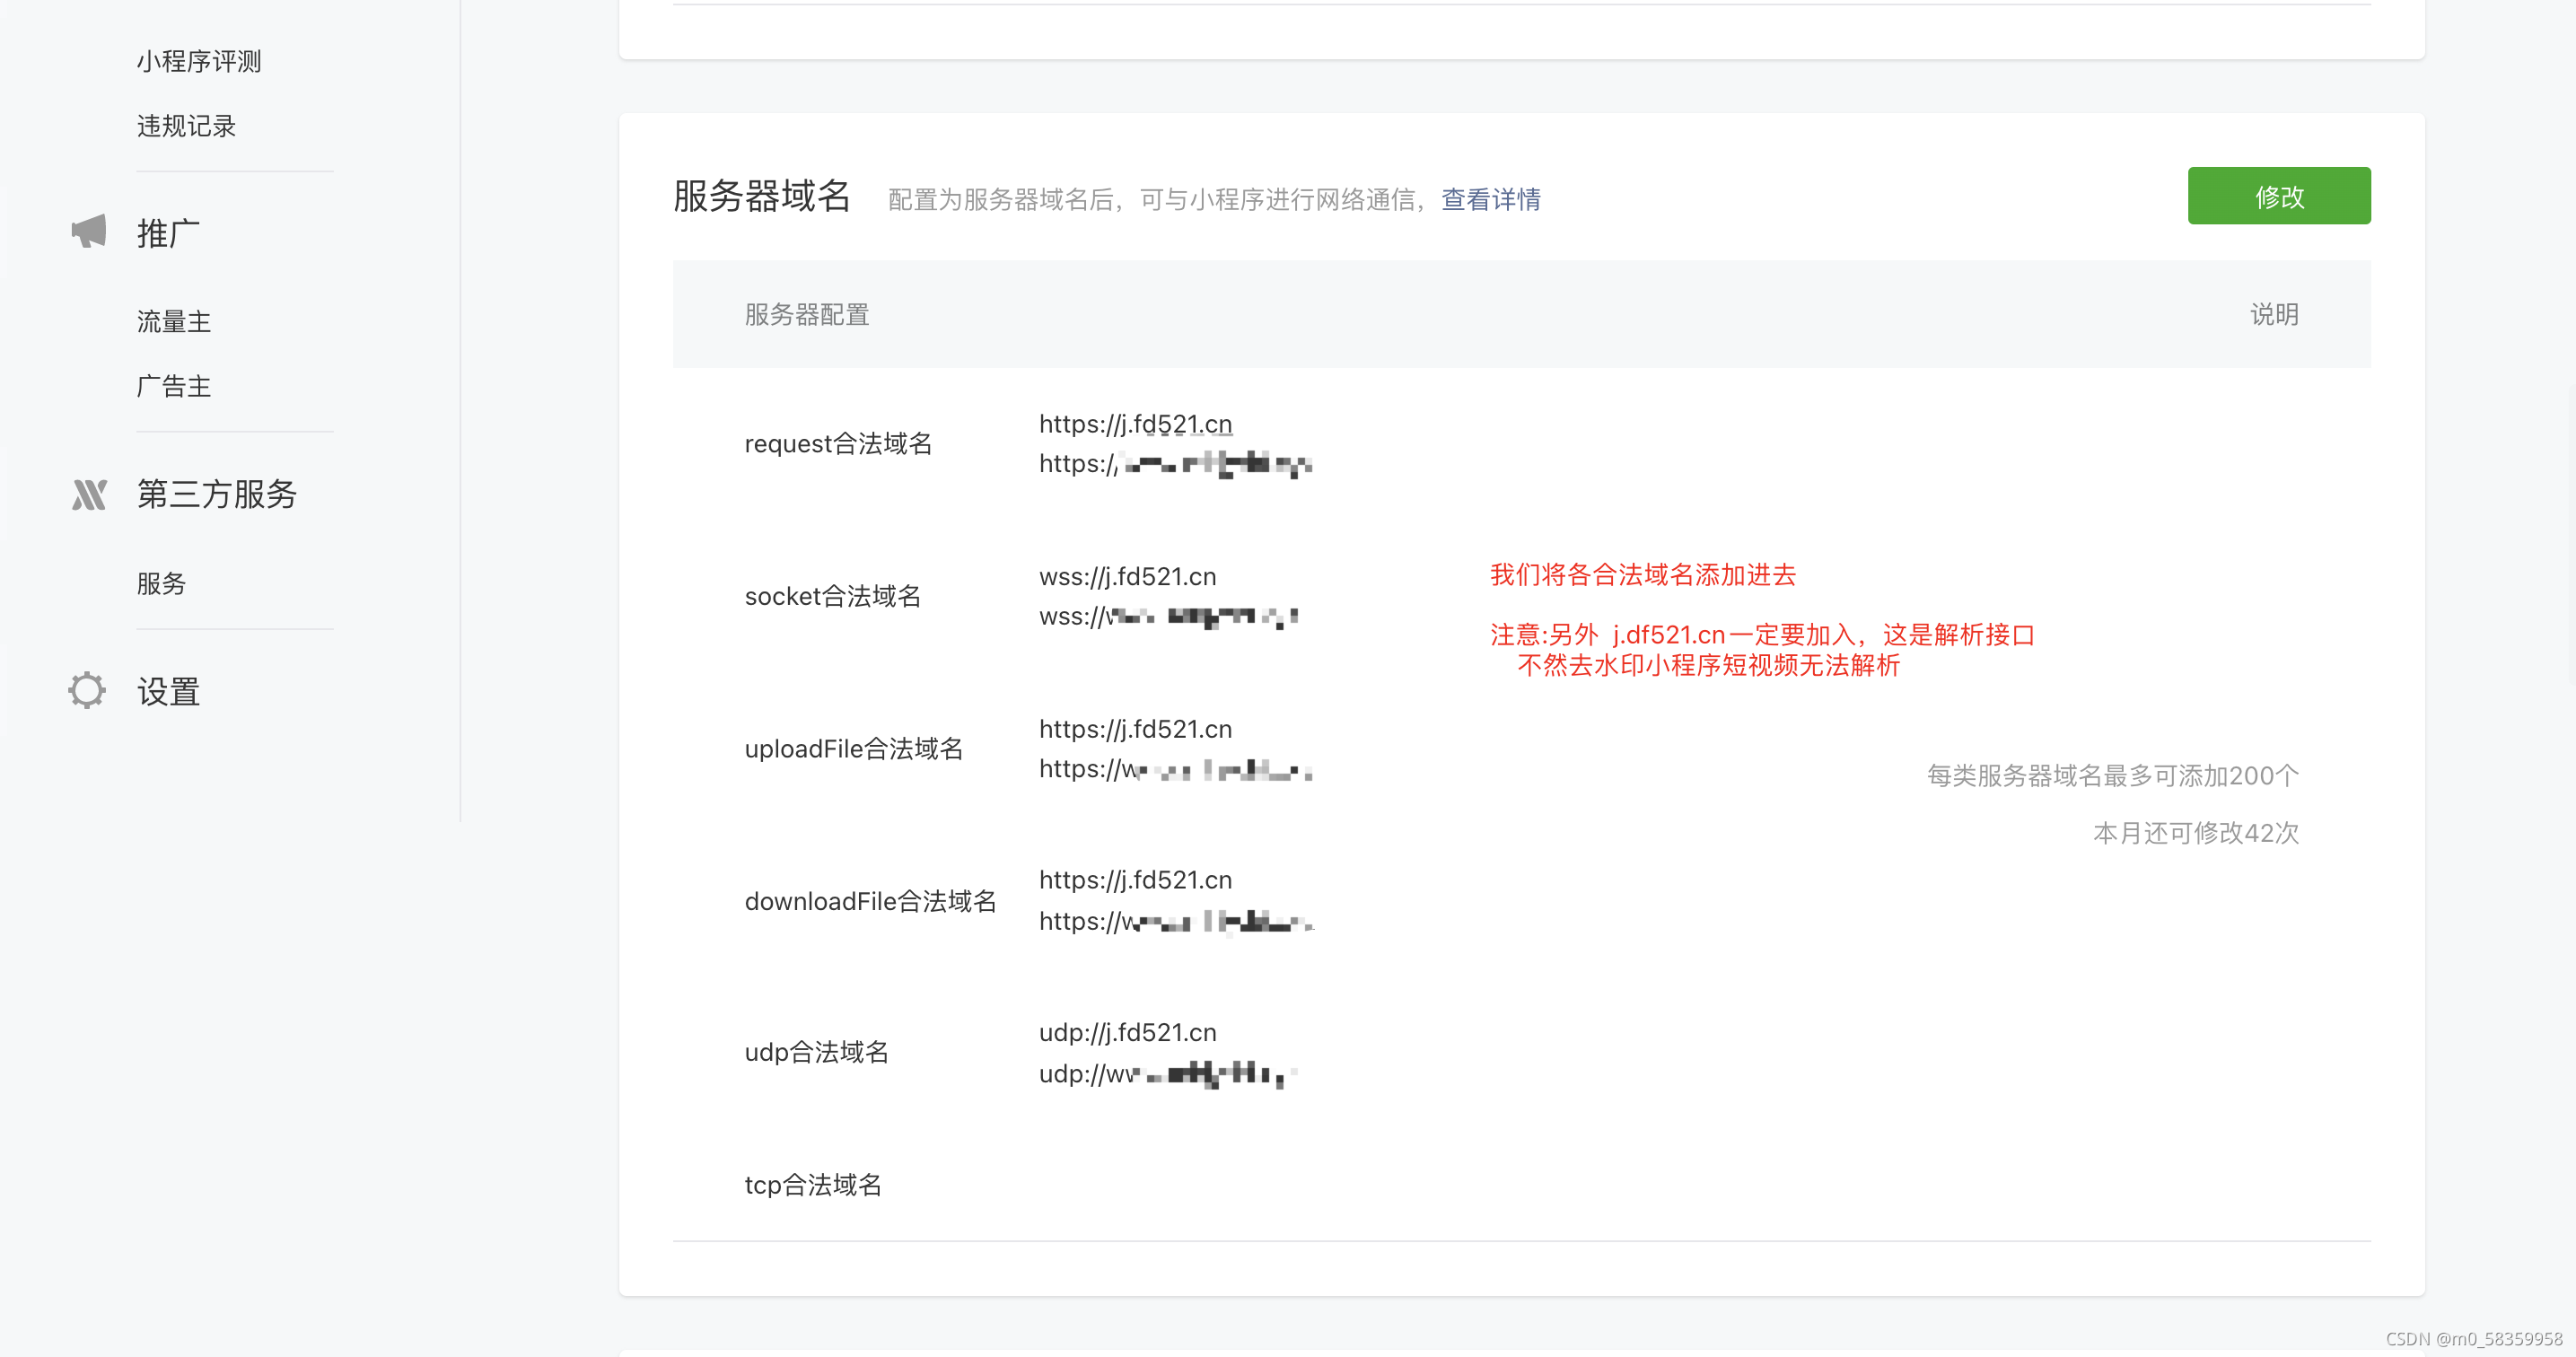The image size is (2576, 1357).
Task: Click the 服务器配置 column header
Action: click(x=806, y=315)
